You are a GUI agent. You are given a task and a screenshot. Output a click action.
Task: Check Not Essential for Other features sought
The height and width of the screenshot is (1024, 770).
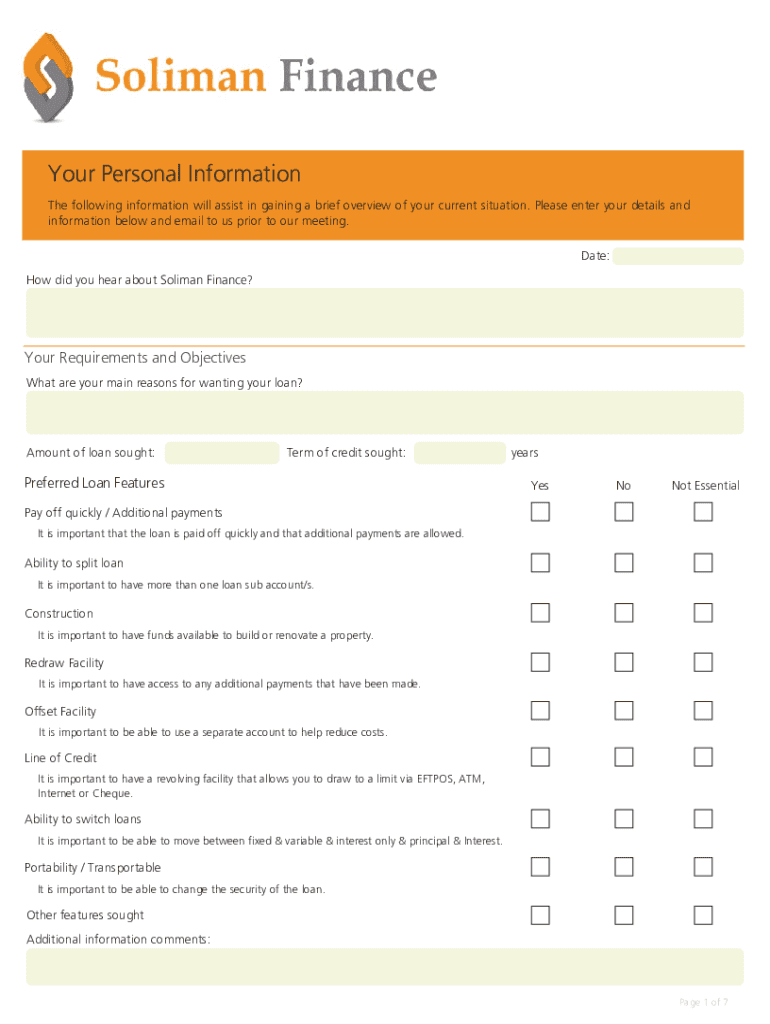point(703,915)
